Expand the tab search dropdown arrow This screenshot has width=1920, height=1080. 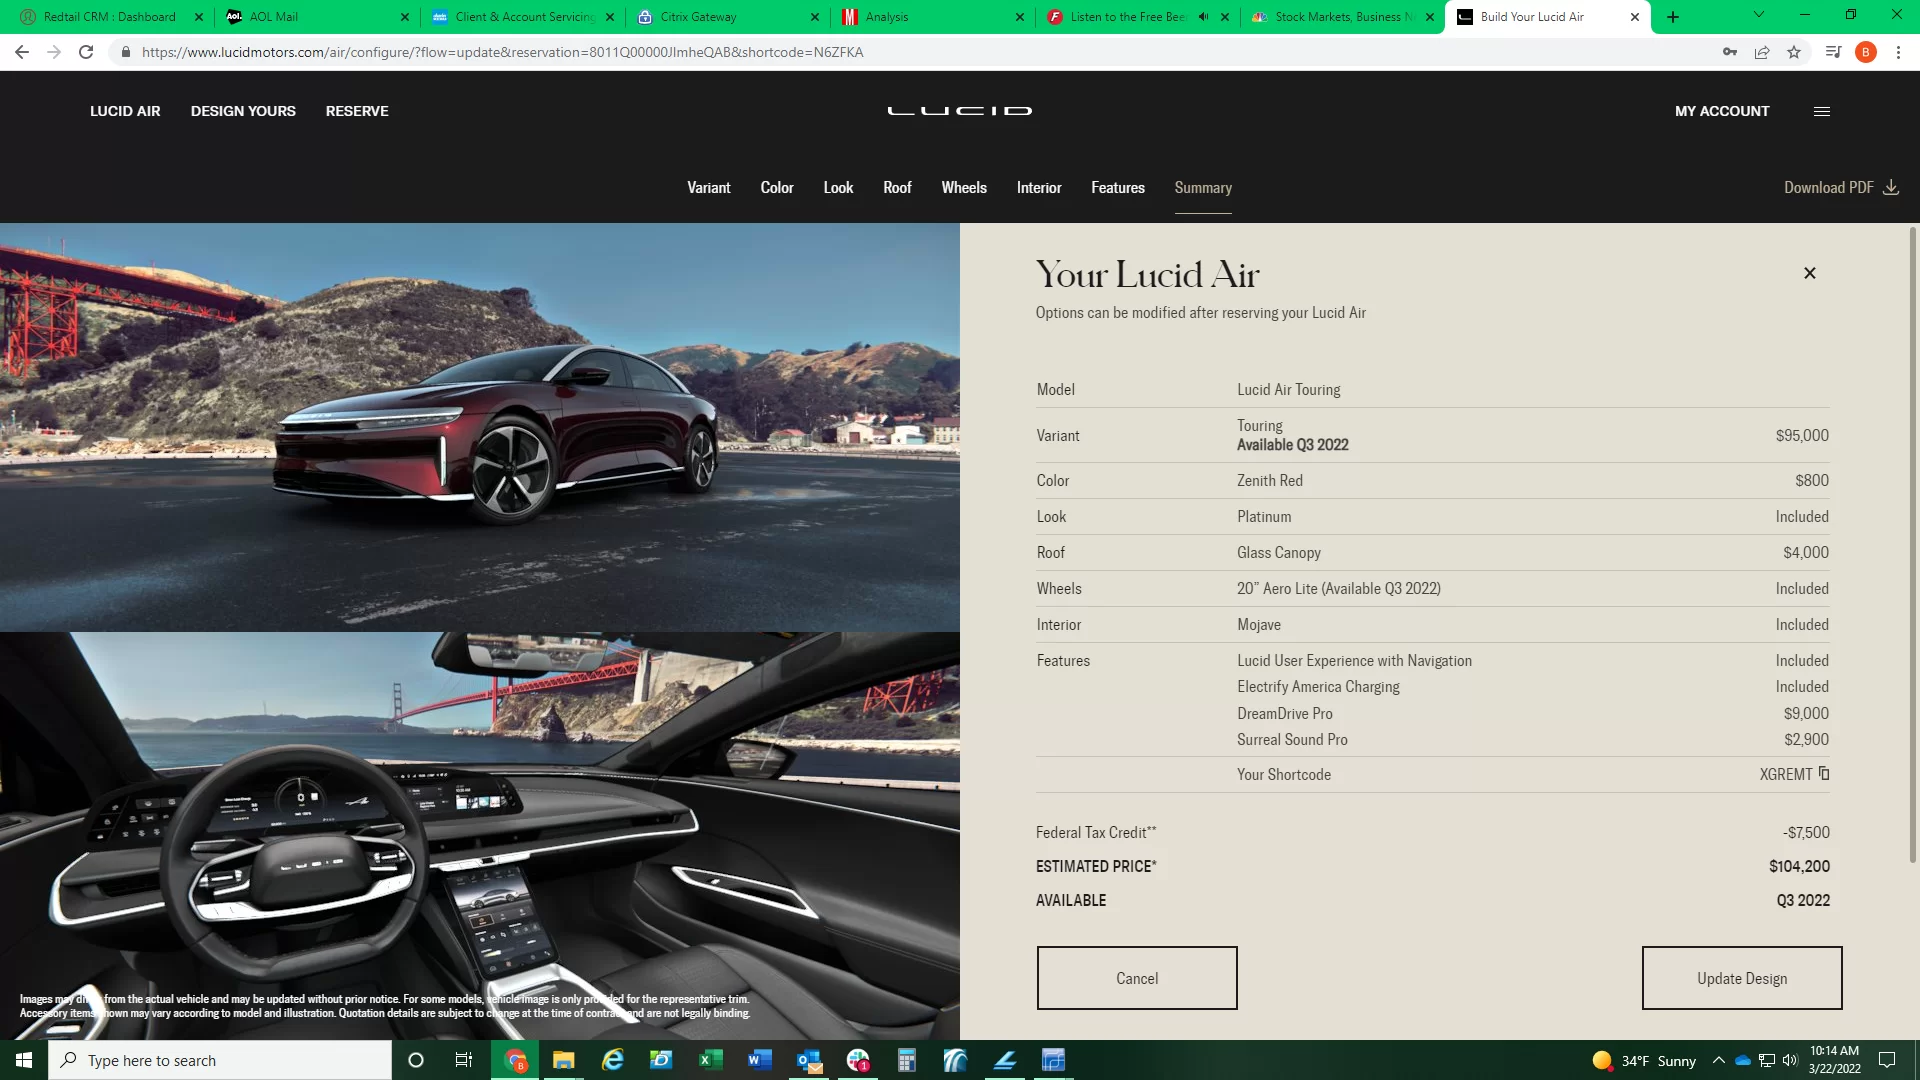(1758, 15)
